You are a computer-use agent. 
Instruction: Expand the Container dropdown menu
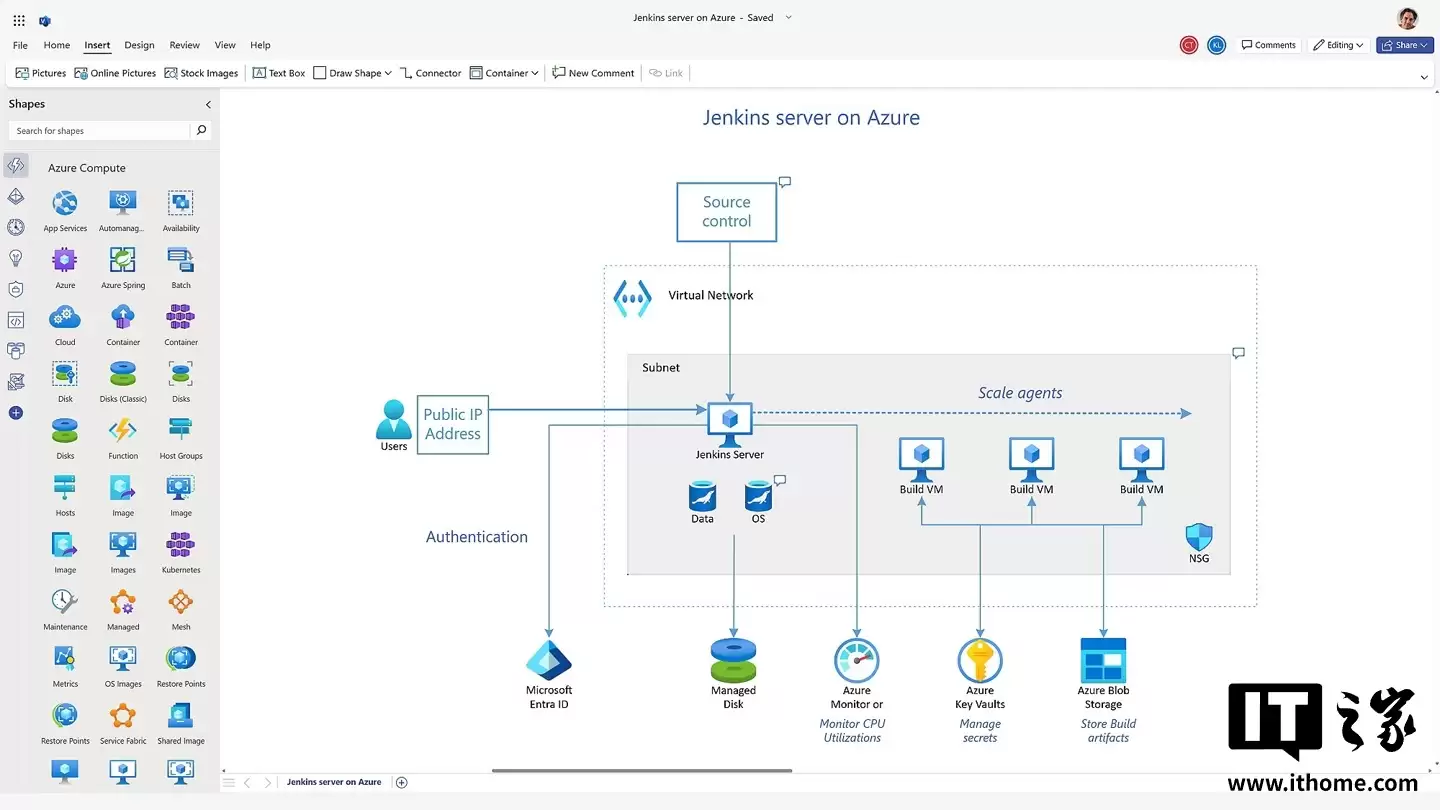[504, 72]
